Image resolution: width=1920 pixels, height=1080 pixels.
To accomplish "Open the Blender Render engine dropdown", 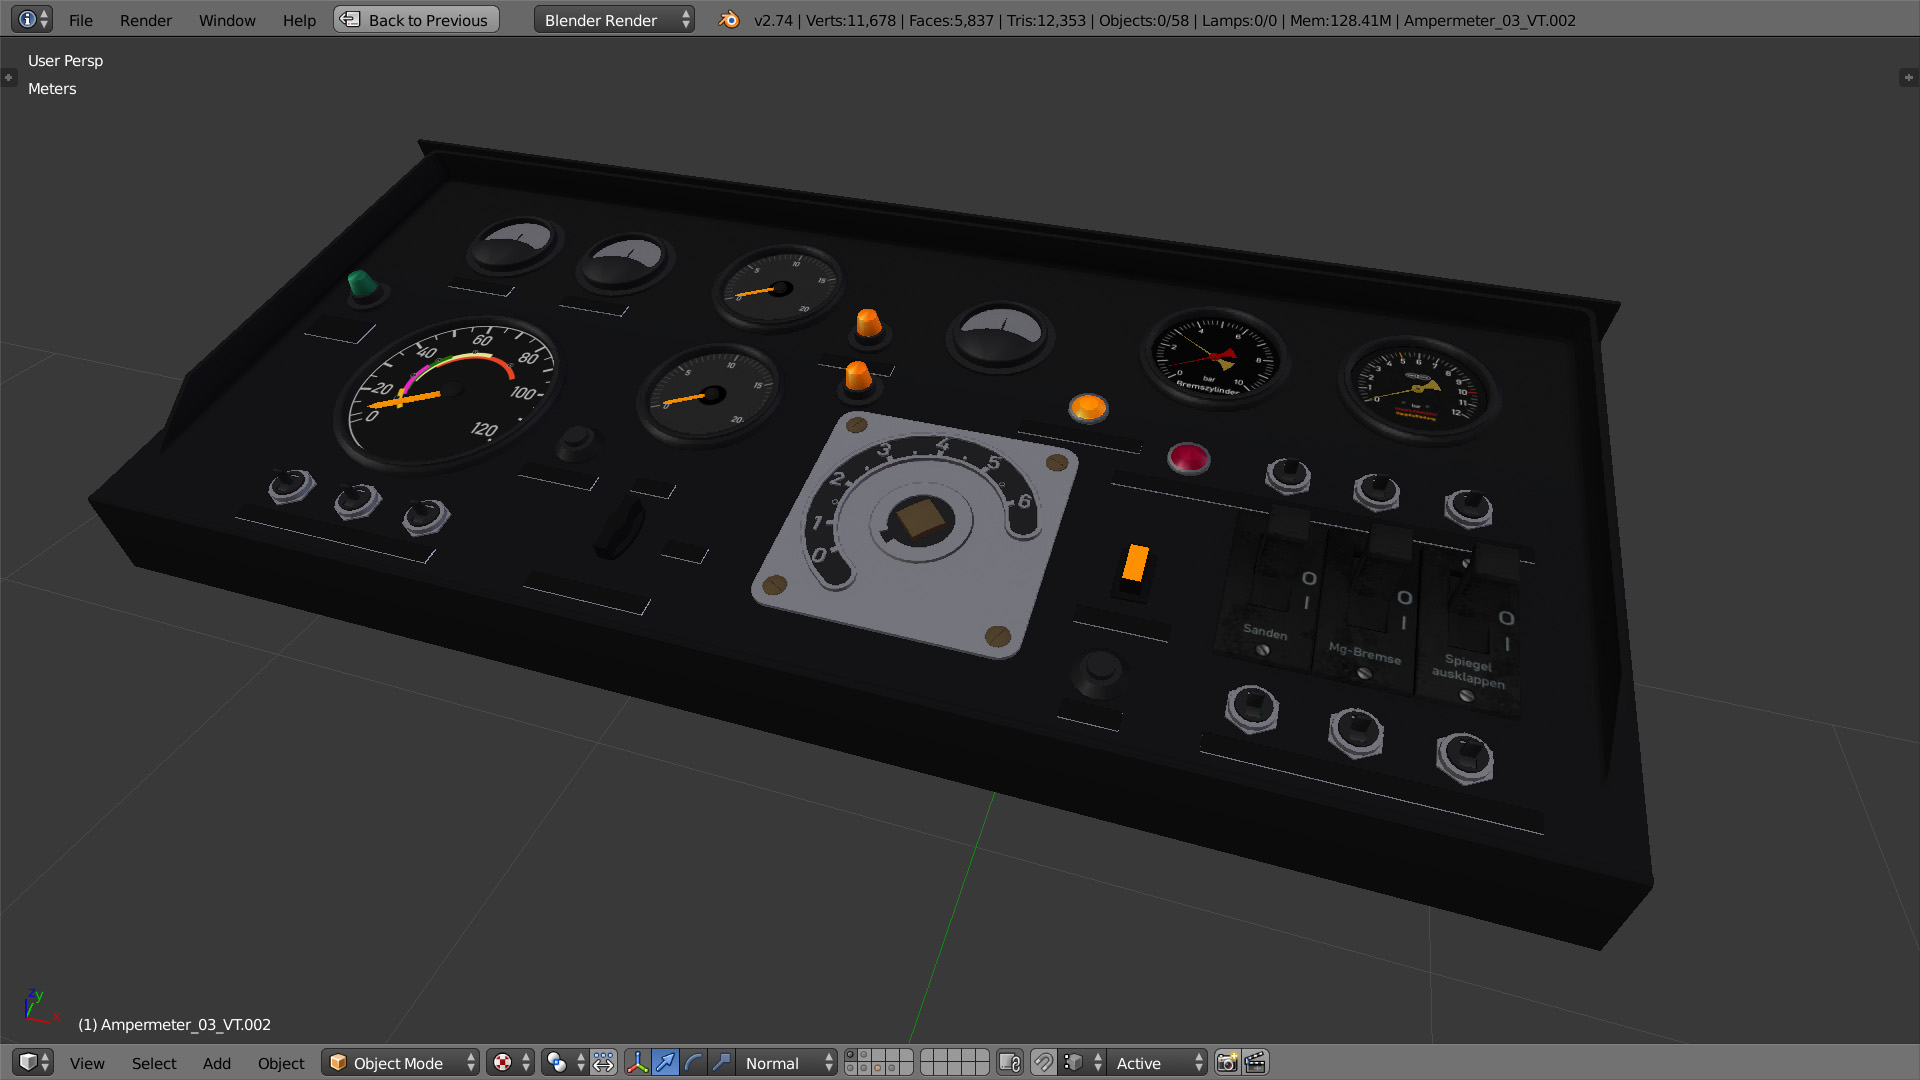I will tap(613, 20).
